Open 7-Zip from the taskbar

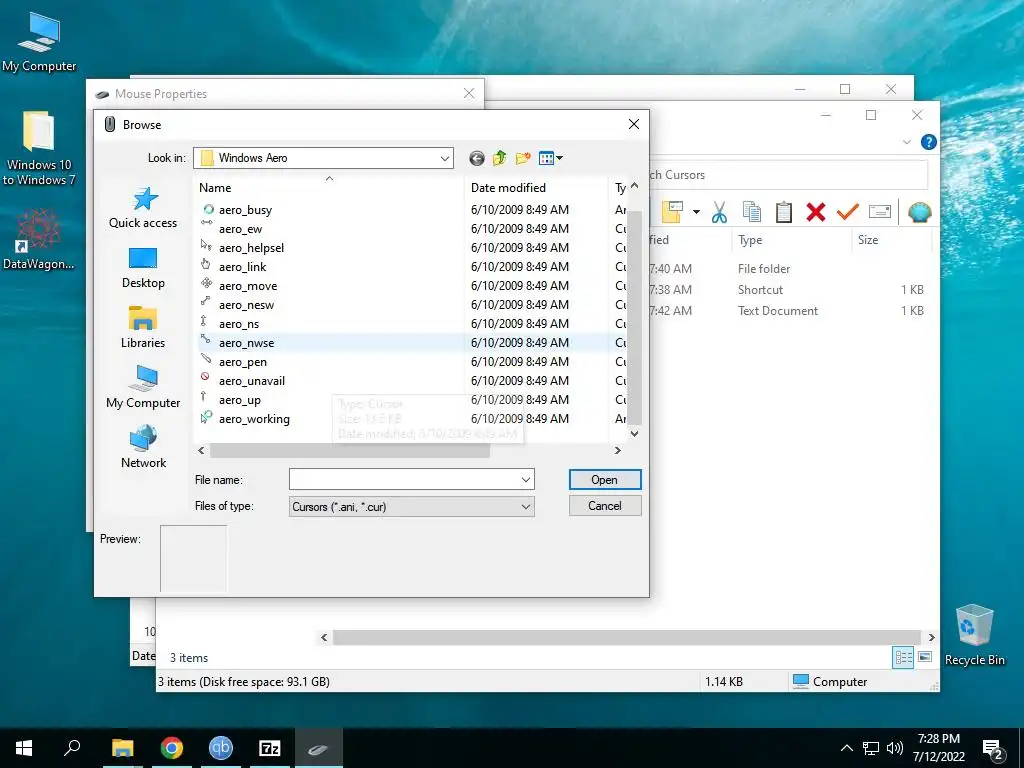click(270, 748)
